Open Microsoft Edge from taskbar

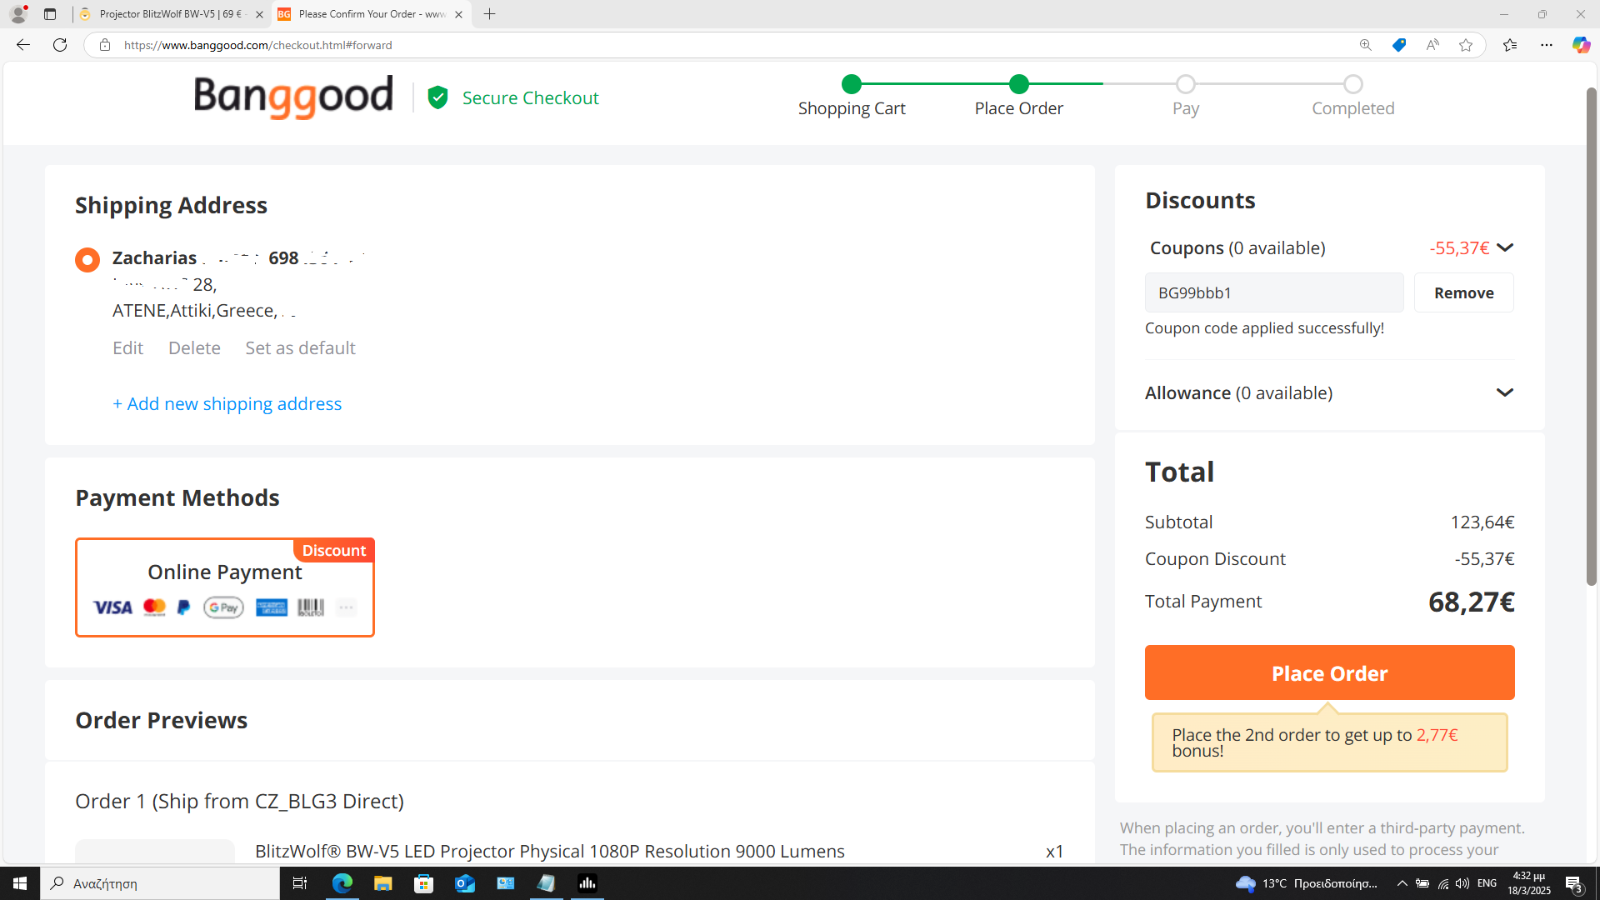(342, 883)
